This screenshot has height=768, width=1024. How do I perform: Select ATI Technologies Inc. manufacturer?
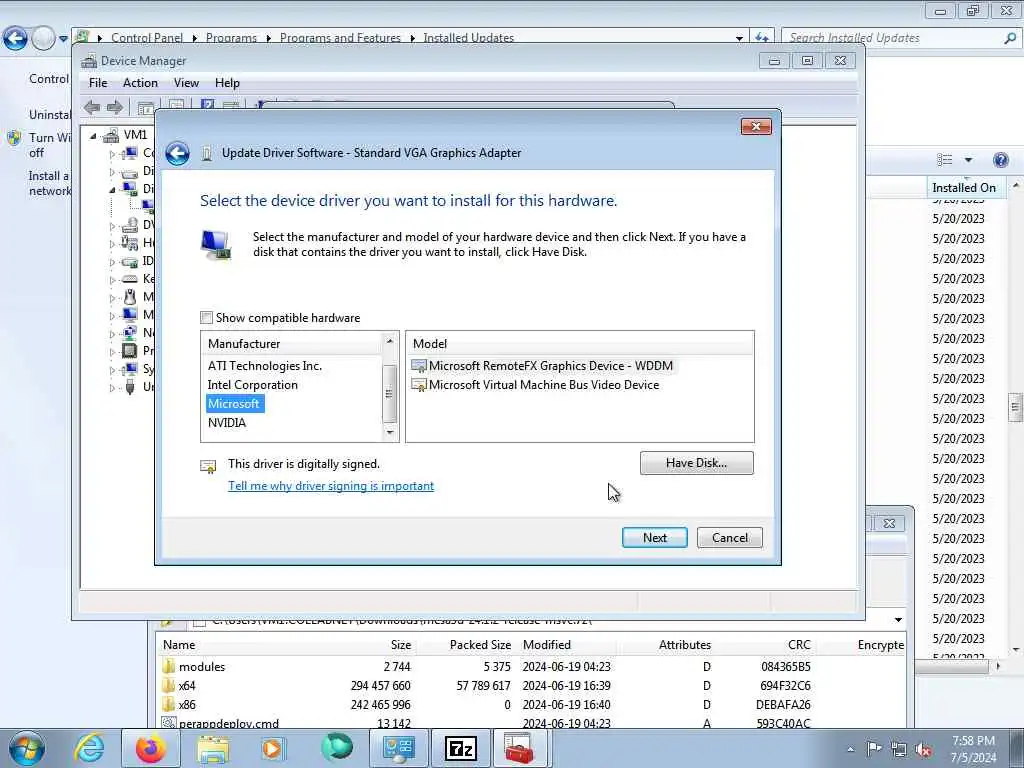(264, 366)
